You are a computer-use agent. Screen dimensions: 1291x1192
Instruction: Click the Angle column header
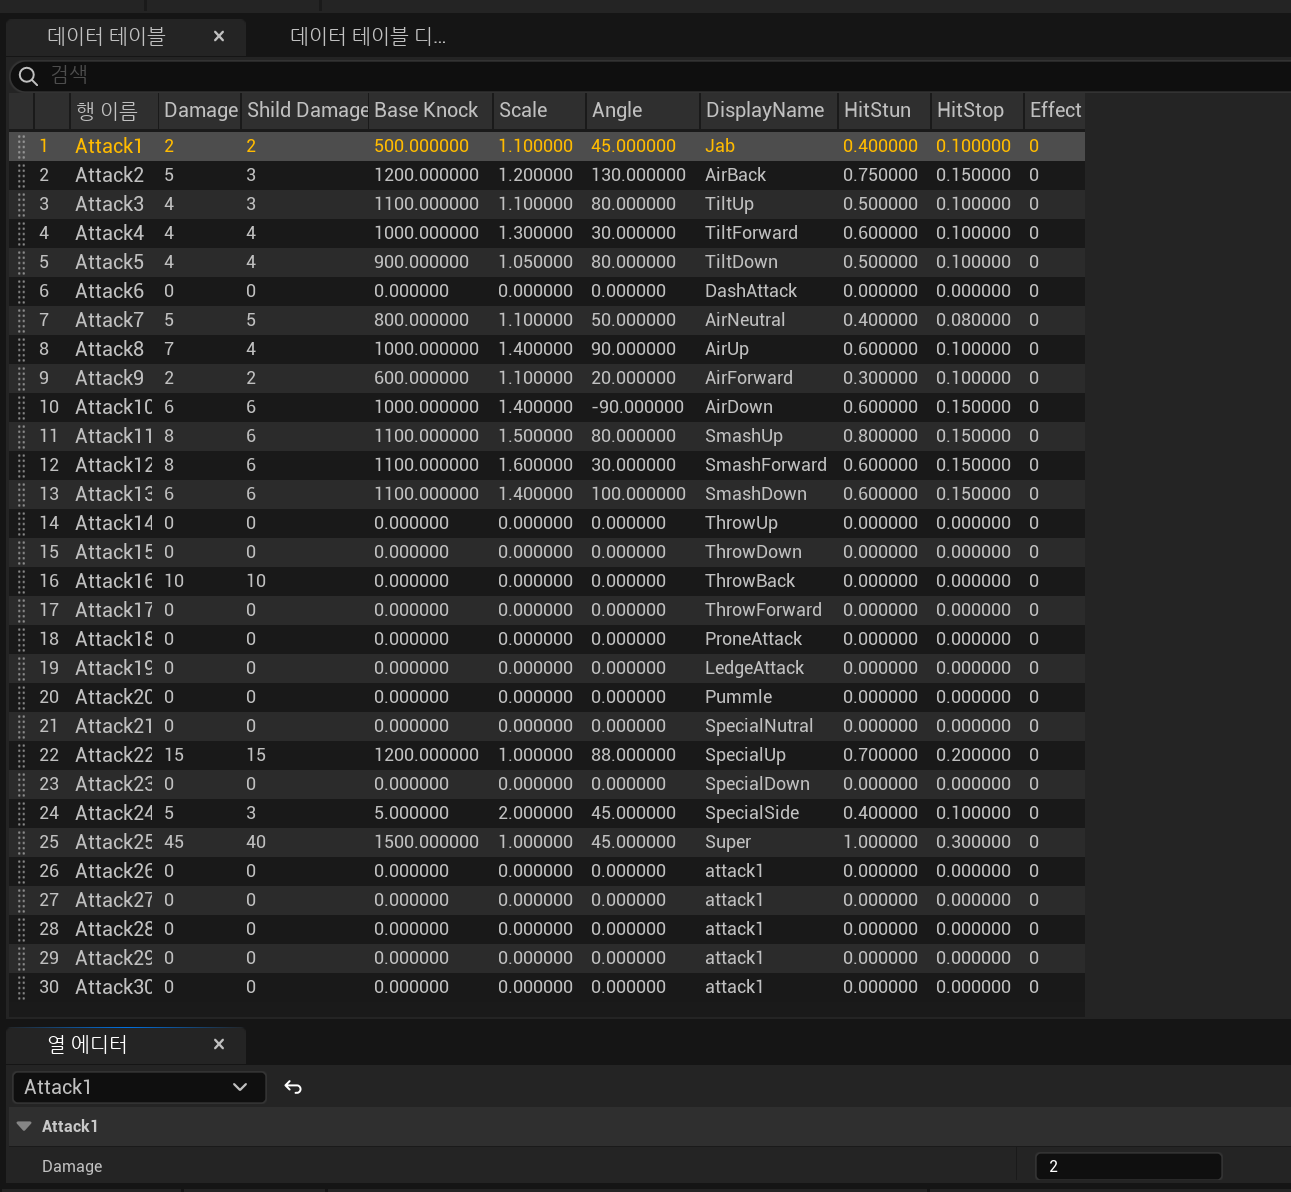[x=643, y=110]
